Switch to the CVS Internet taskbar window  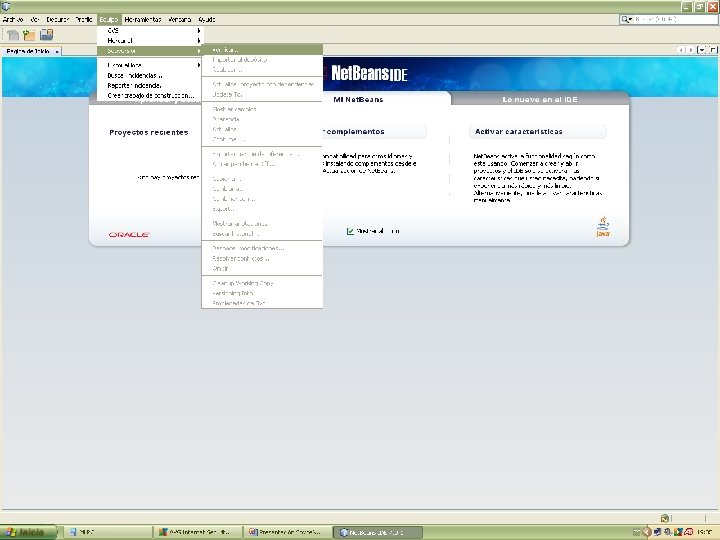(197, 532)
